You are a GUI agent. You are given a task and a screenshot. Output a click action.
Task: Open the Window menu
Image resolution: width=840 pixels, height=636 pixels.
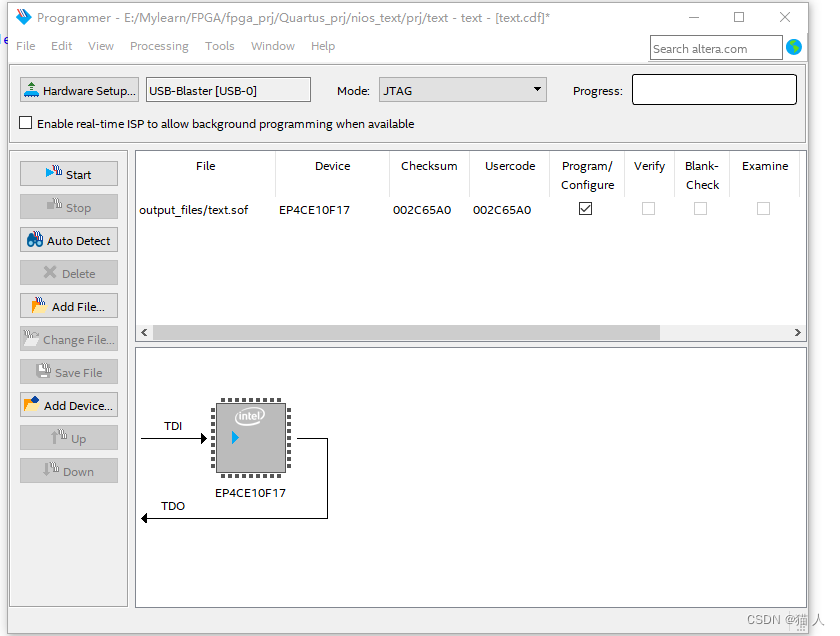pos(273,46)
